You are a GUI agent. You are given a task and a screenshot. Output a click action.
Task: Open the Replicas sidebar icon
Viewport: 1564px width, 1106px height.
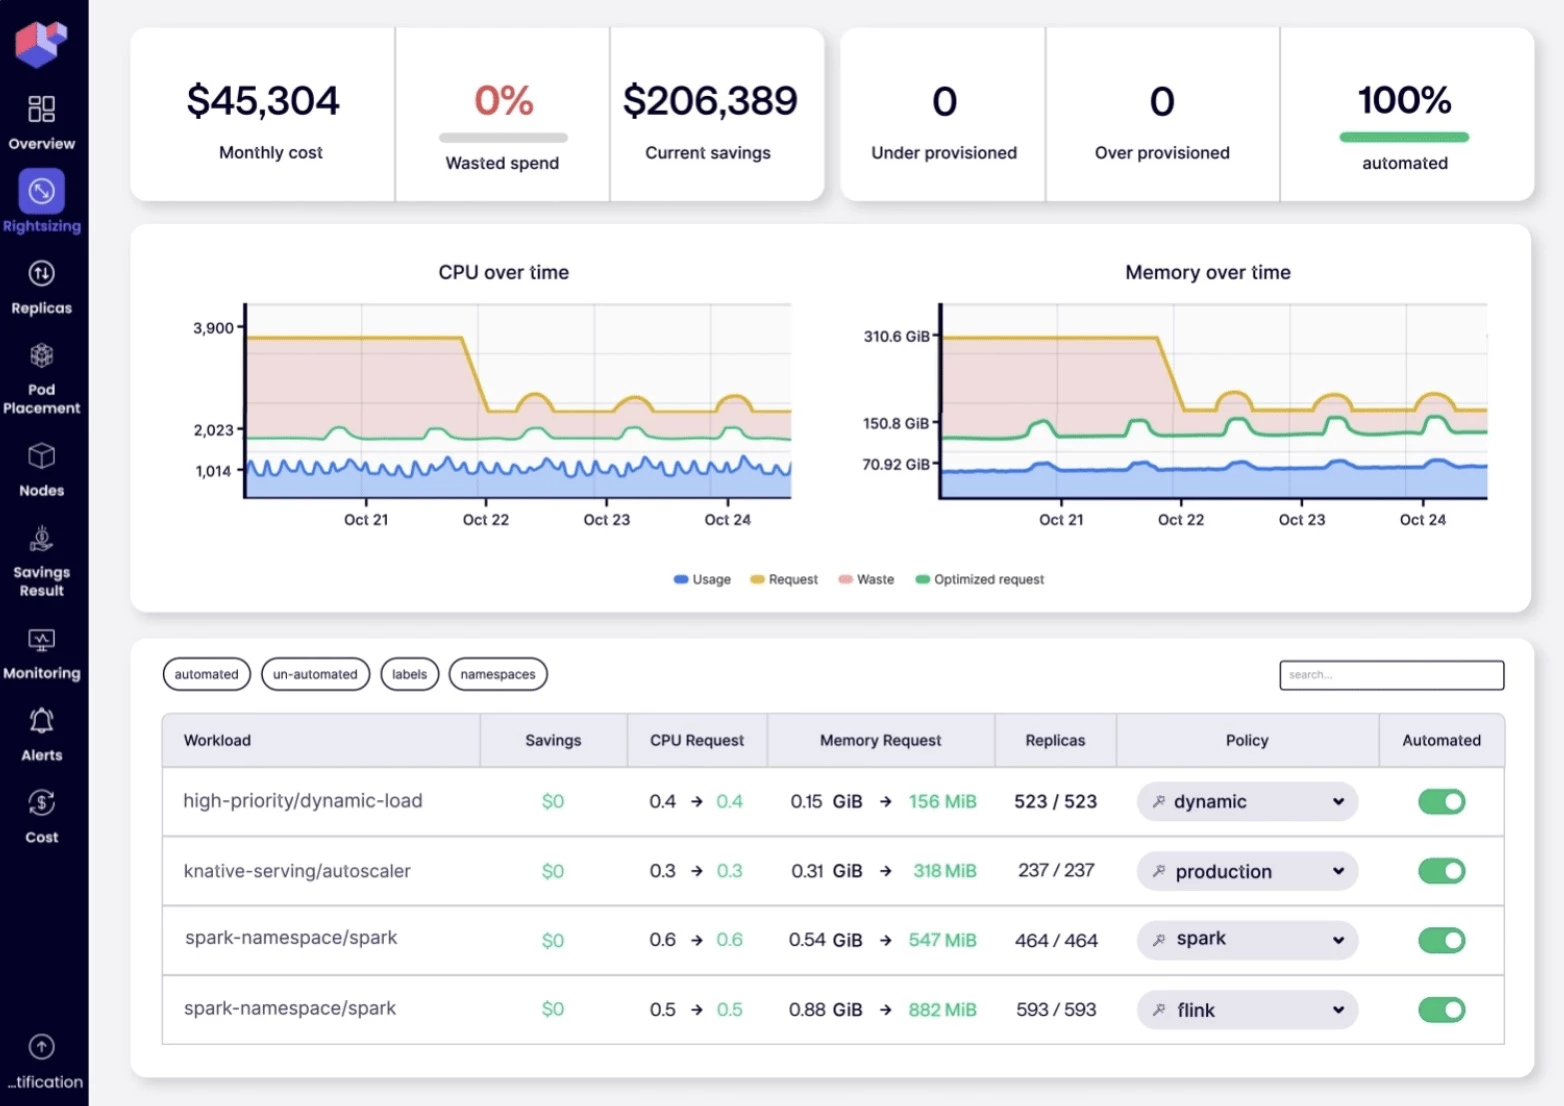point(41,273)
